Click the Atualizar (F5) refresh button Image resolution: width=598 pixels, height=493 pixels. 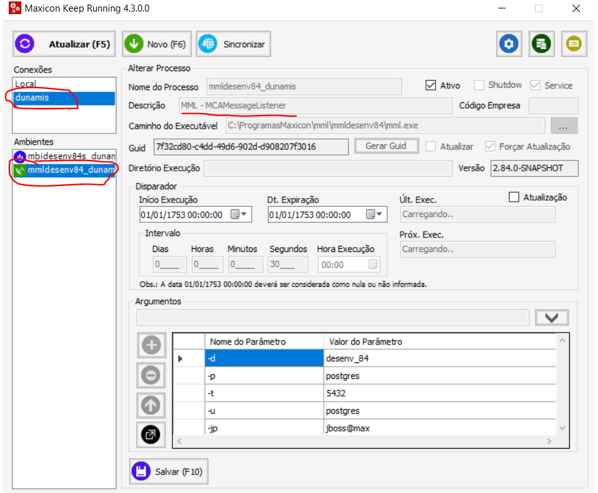point(64,44)
